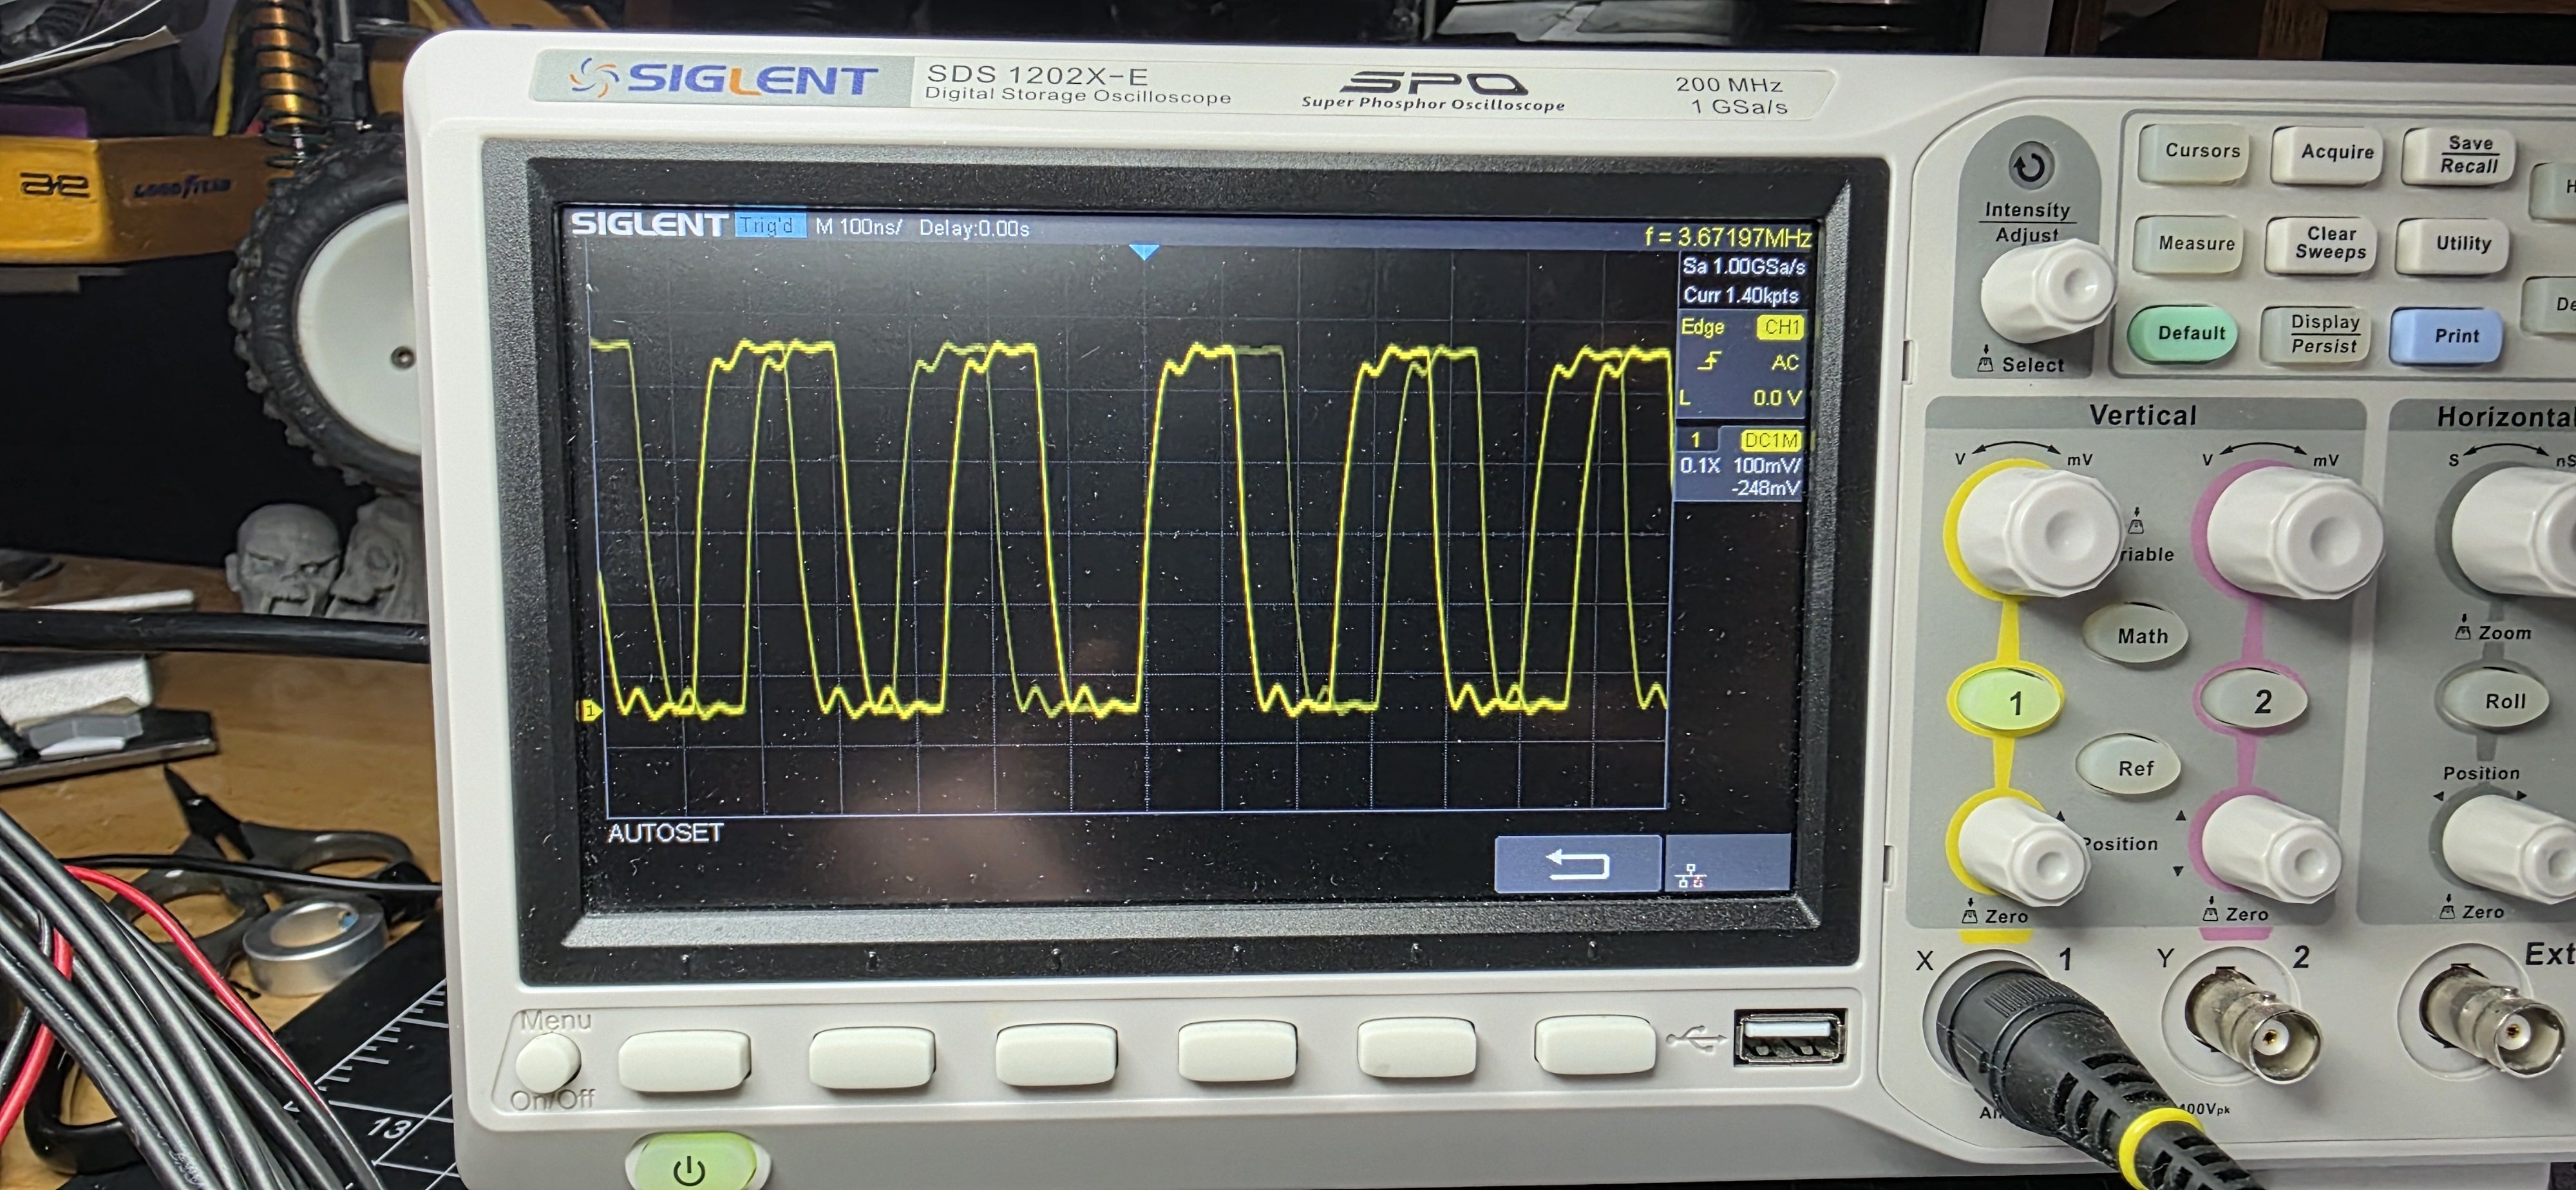Tap the network LAN icon softkey

(x=1691, y=877)
